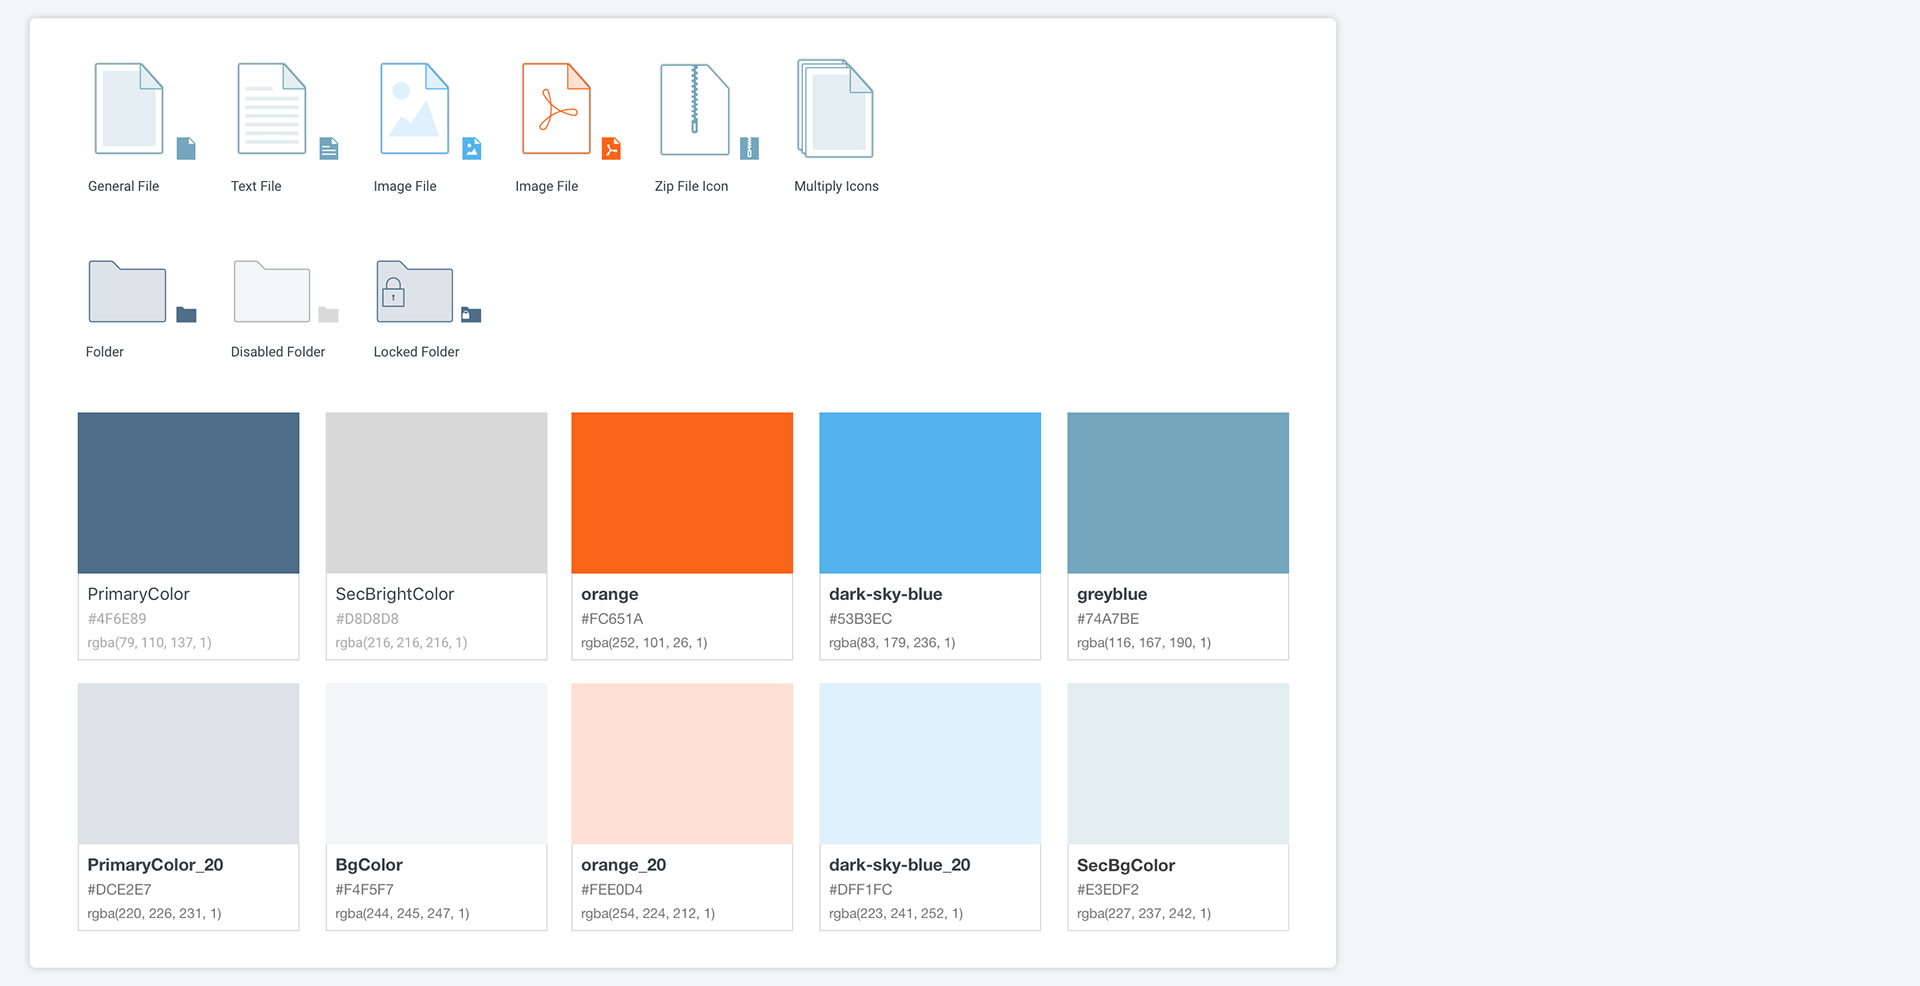The width and height of the screenshot is (1920, 986).
Task: Select the orange color swatch
Action: pos(682,493)
